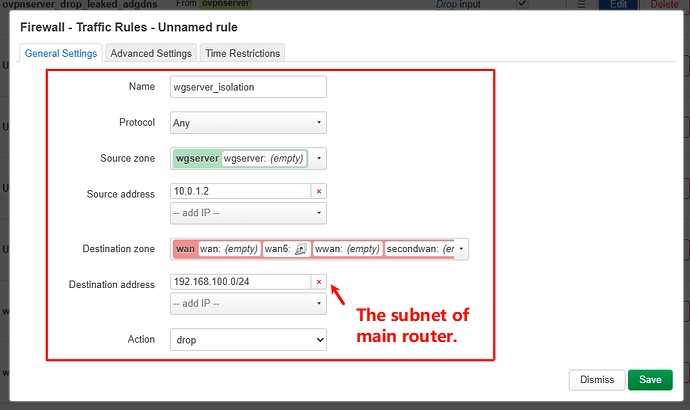Open the Advanced Settings tab
The height and width of the screenshot is (410, 690).
[151, 53]
